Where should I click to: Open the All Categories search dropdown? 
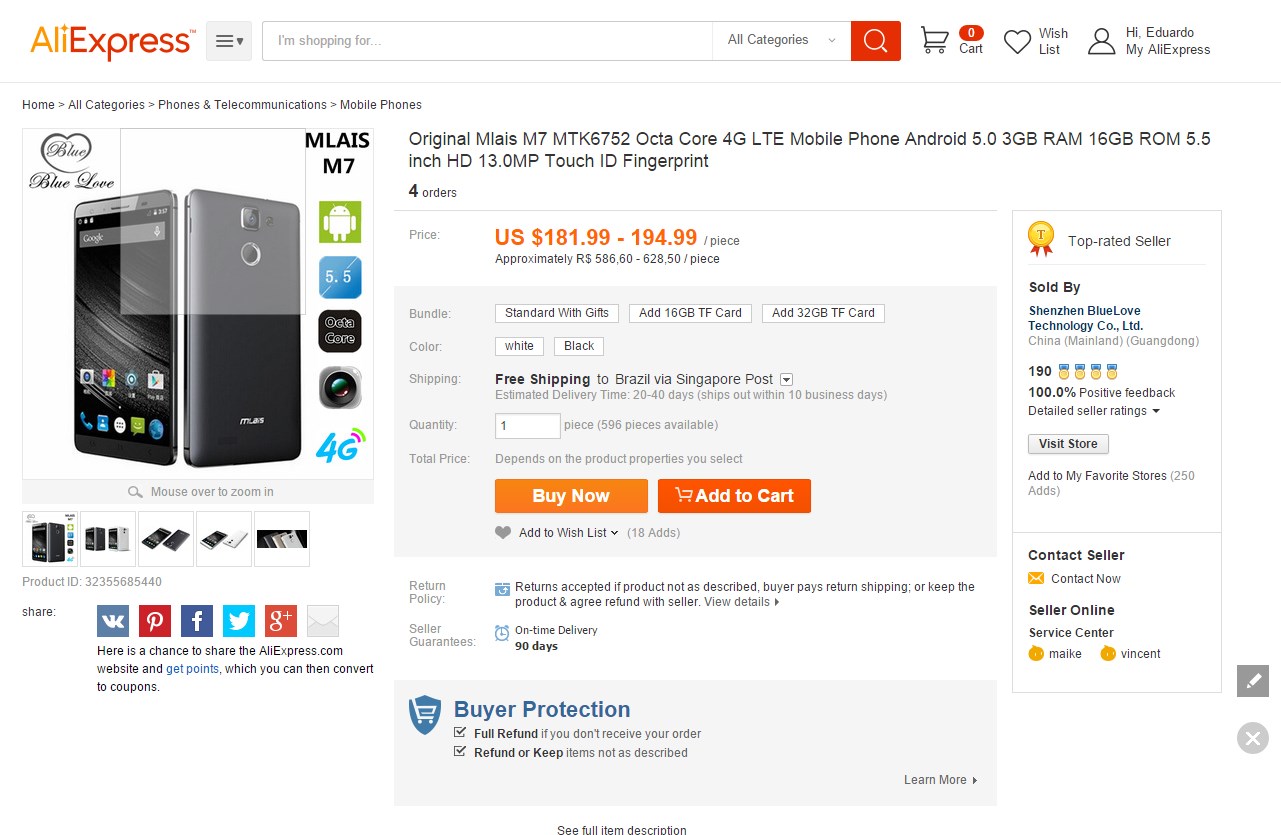coord(781,40)
